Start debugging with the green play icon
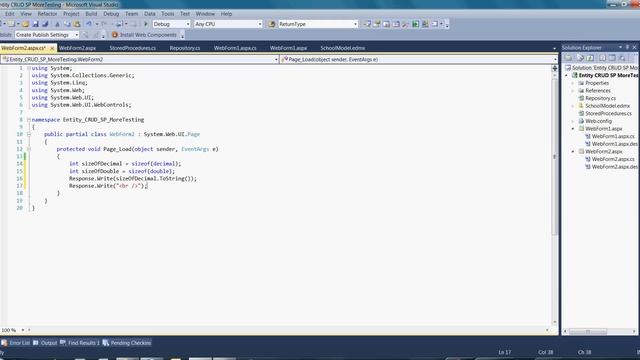 (146, 24)
